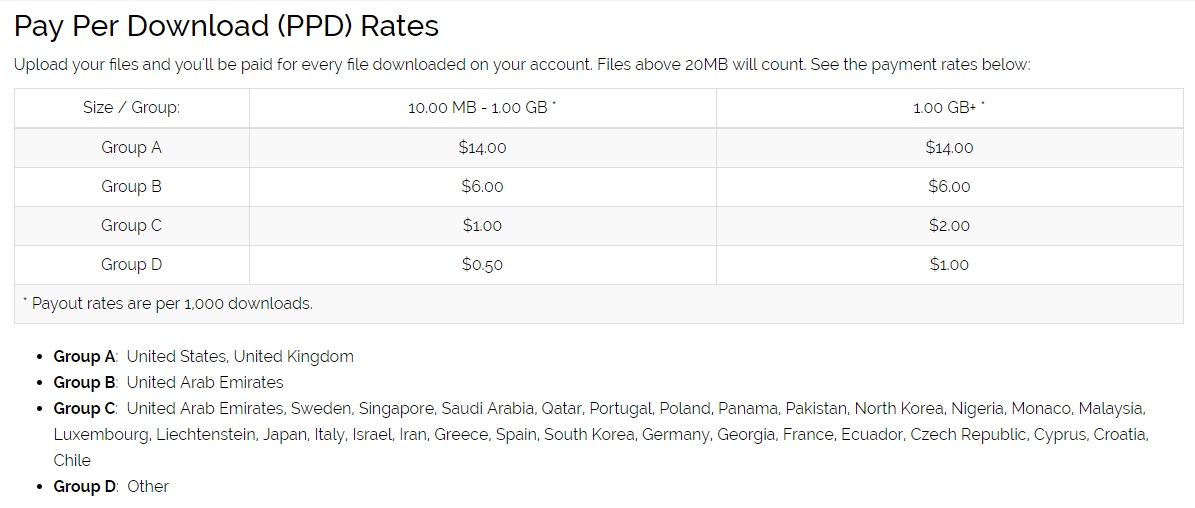Viewport: 1195px width, 508px height.
Task: Click the Group D row label
Action: pyautogui.click(x=131, y=265)
